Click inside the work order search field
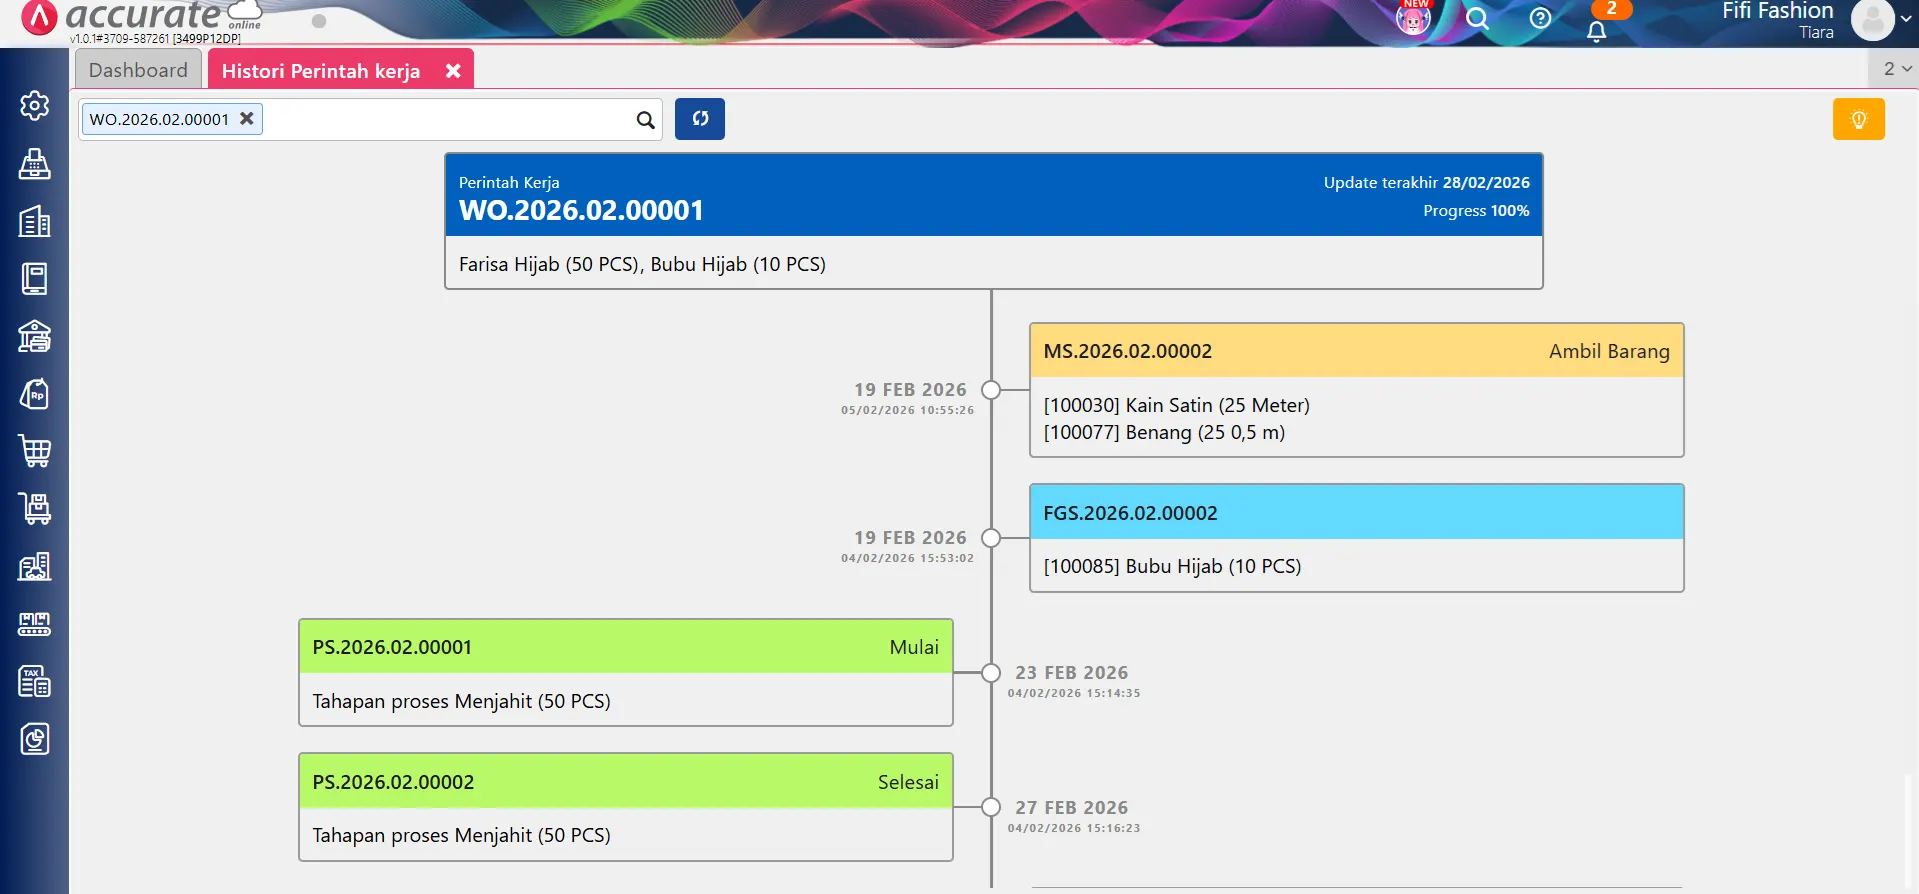 [445, 119]
